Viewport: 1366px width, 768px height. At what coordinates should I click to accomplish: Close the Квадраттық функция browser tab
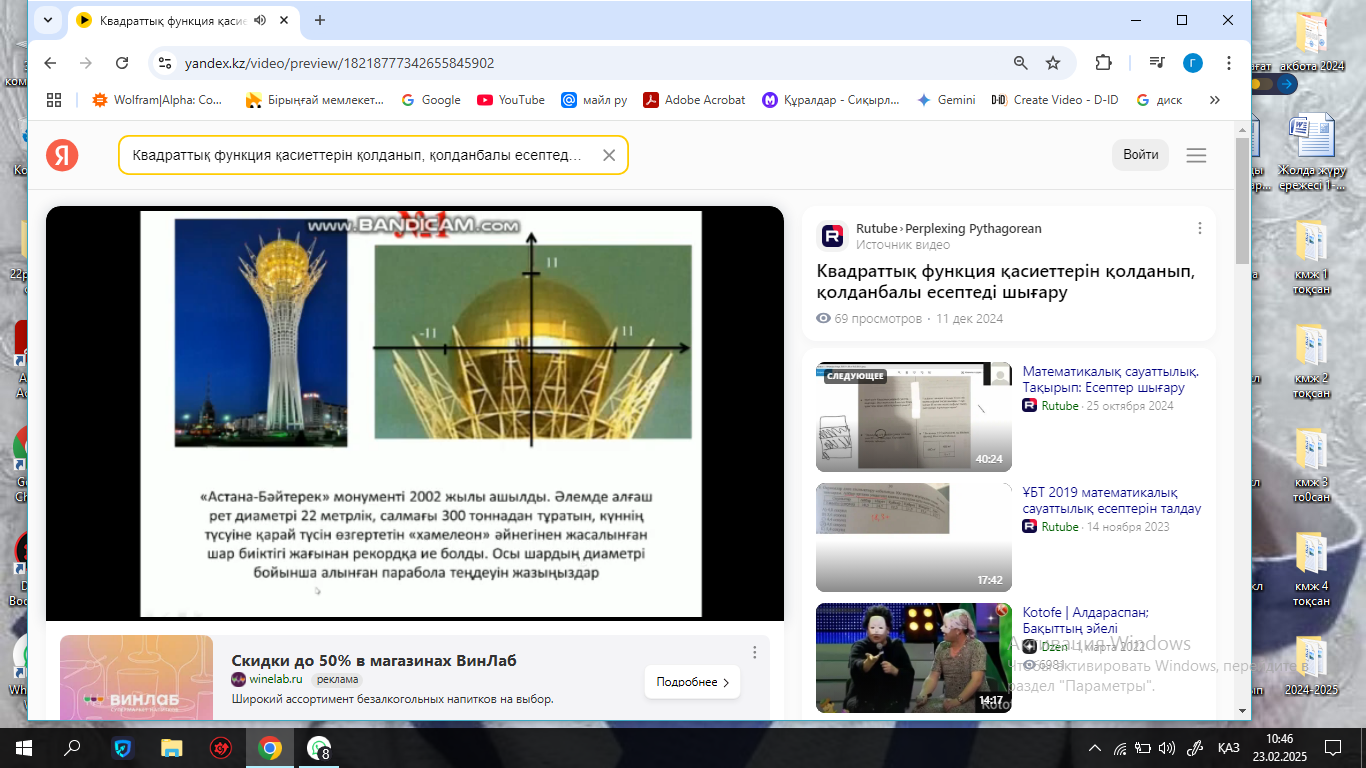pos(285,20)
